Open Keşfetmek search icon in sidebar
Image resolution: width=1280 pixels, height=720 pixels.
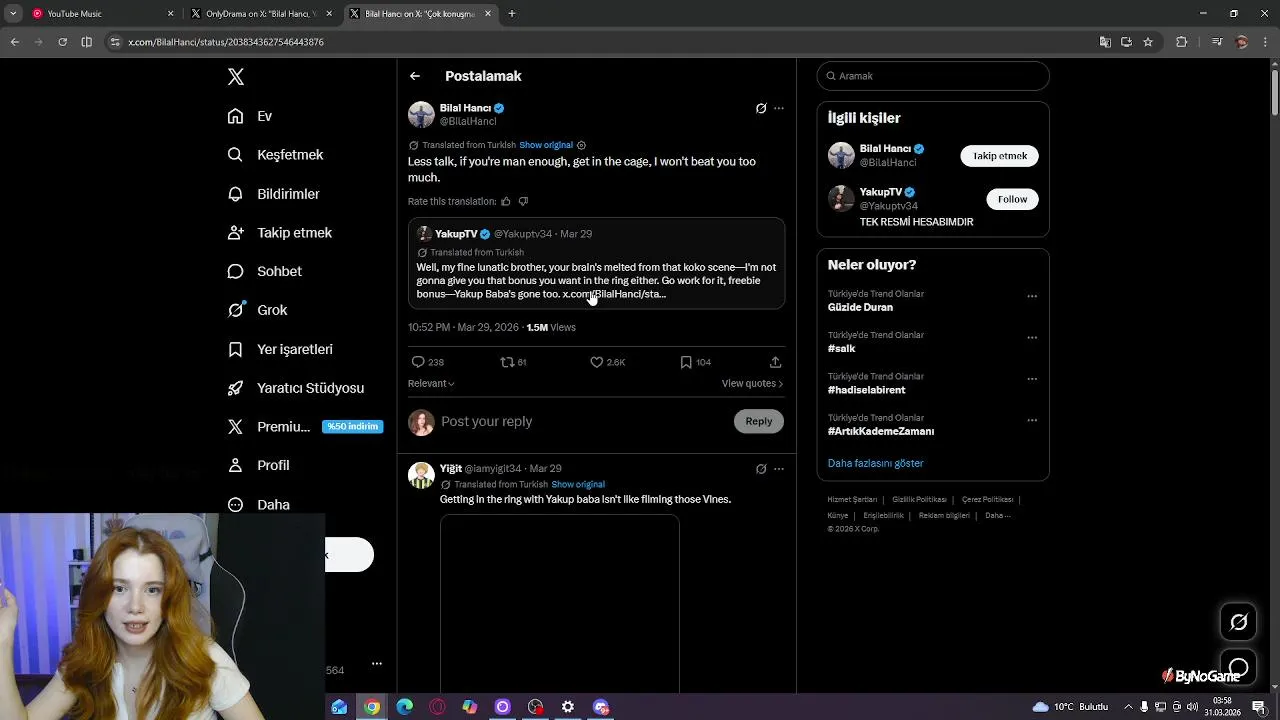[x=235, y=155]
